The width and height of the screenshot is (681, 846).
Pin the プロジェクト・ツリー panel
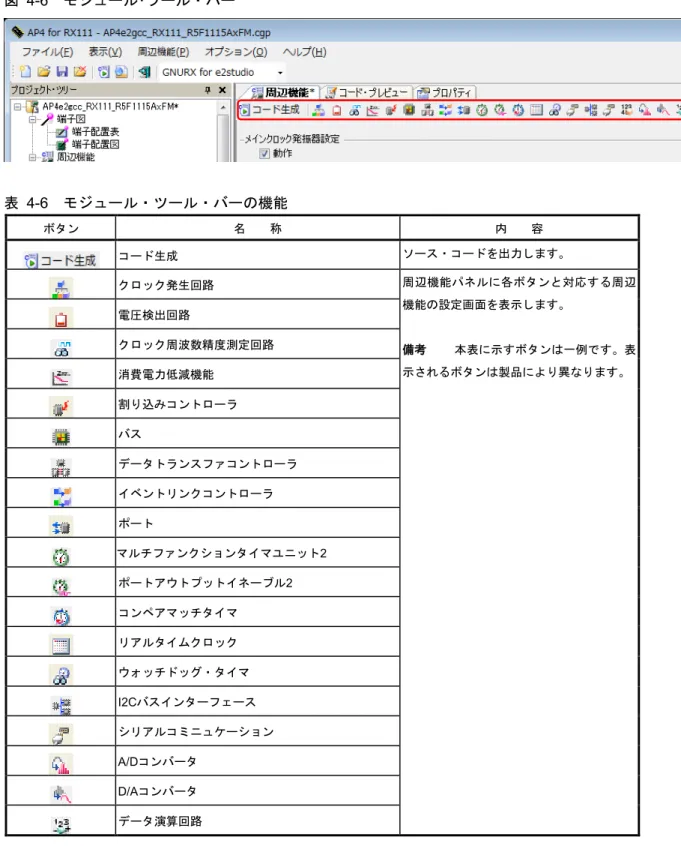tap(208, 90)
